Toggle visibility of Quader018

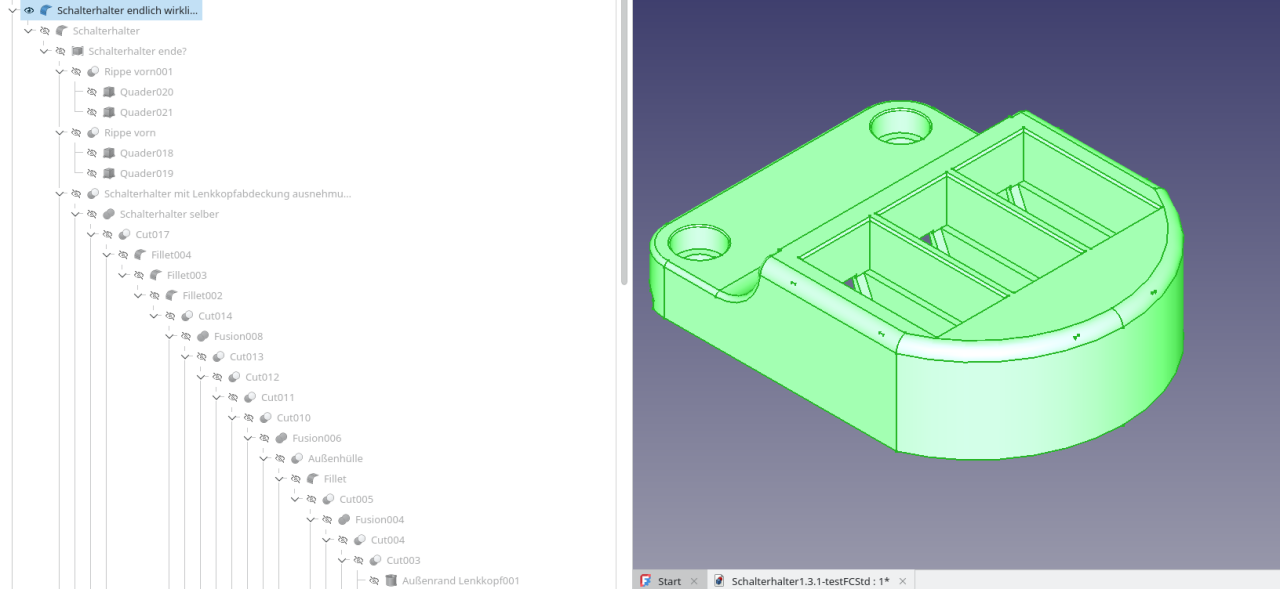[92, 153]
